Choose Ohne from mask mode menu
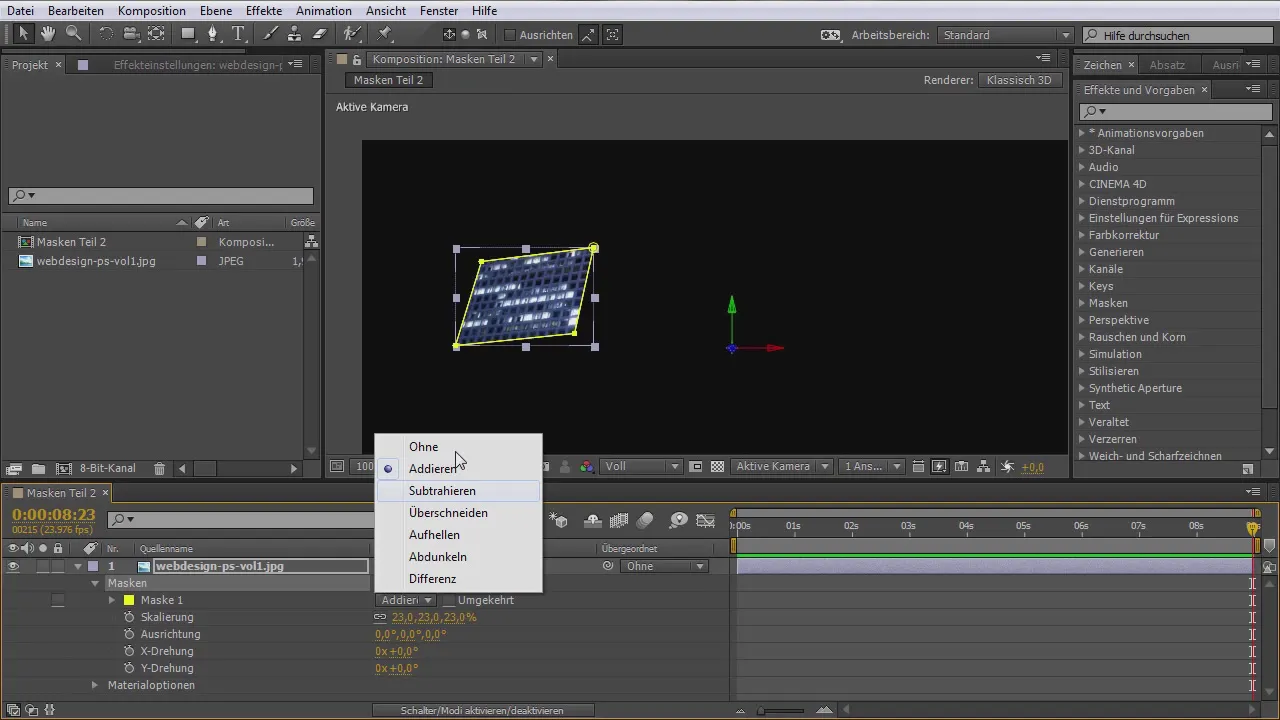Image resolution: width=1280 pixels, height=720 pixels. point(458,447)
